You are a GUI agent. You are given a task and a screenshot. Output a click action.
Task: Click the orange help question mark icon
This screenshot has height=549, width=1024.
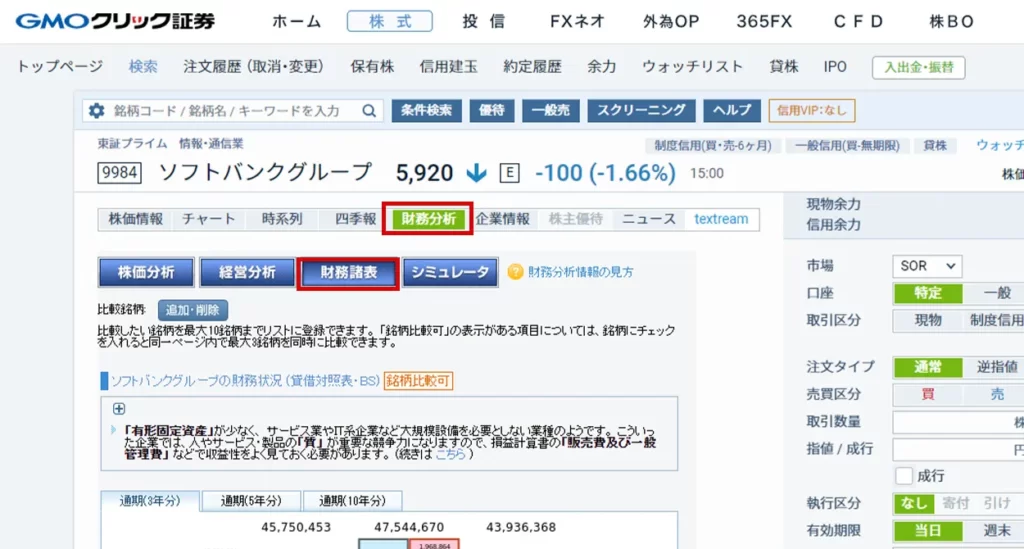click(515, 272)
